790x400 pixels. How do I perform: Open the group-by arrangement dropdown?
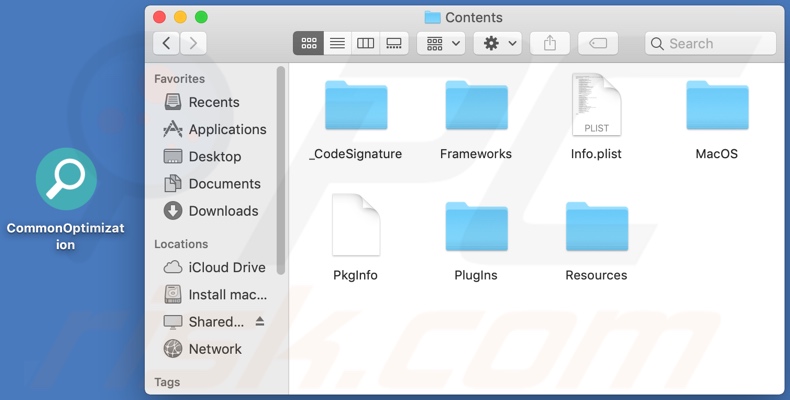point(441,43)
